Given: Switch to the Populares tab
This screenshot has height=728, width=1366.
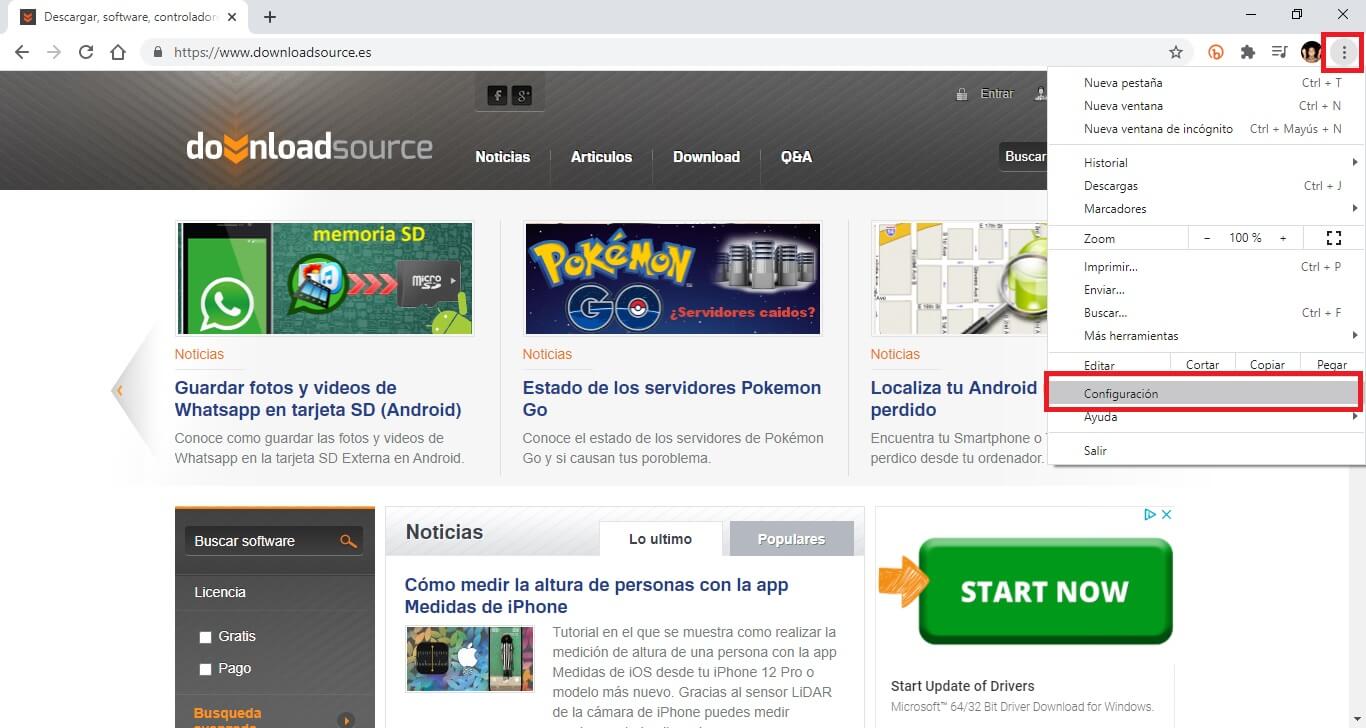Looking at the screenshot, I should coord(791,539).
